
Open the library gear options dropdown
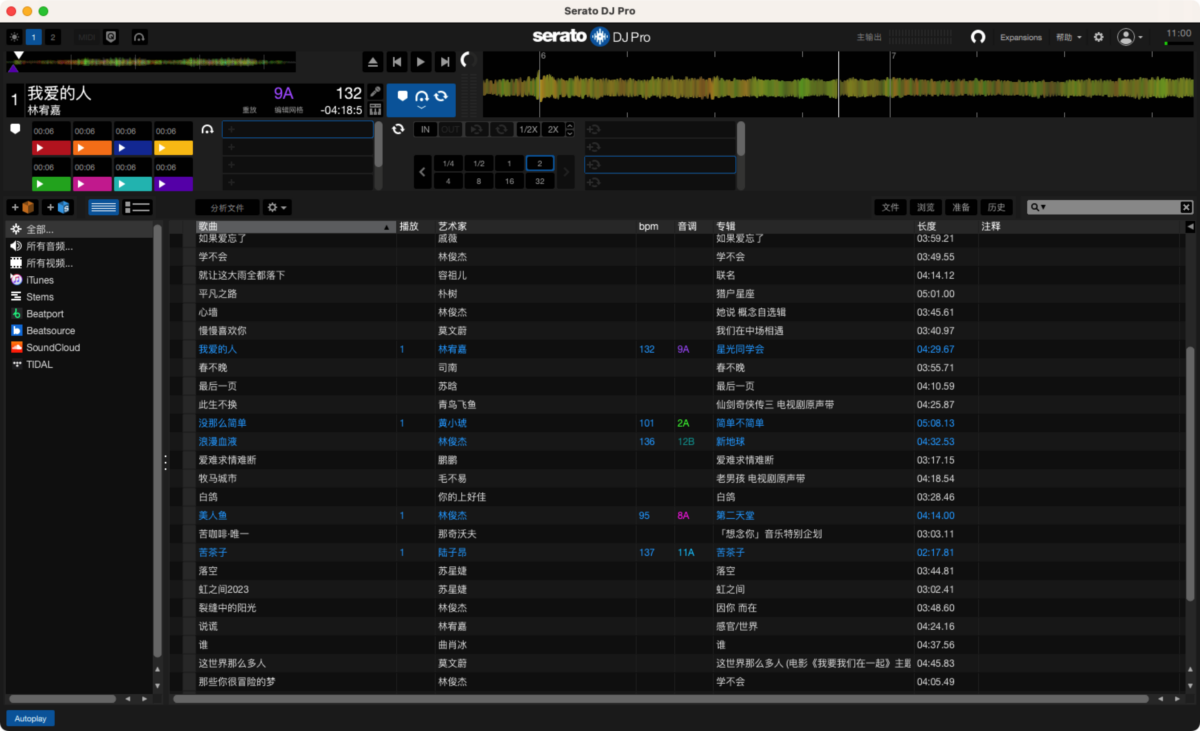click(x=277, y=208)
